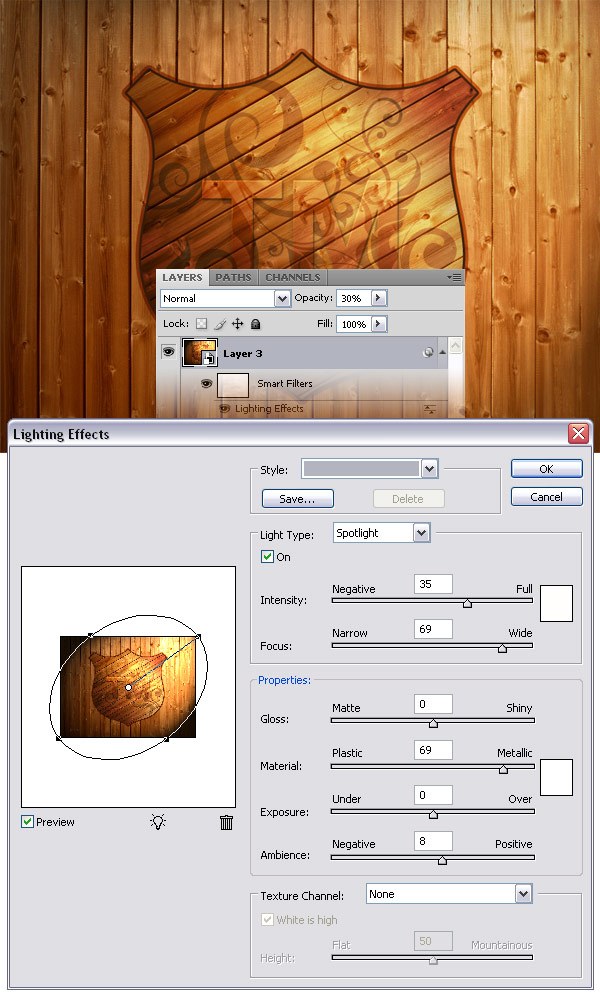Click the Smart Filters mask thumbnail
The height and width of the screenshot is (1000, 600).
point(233,385)
